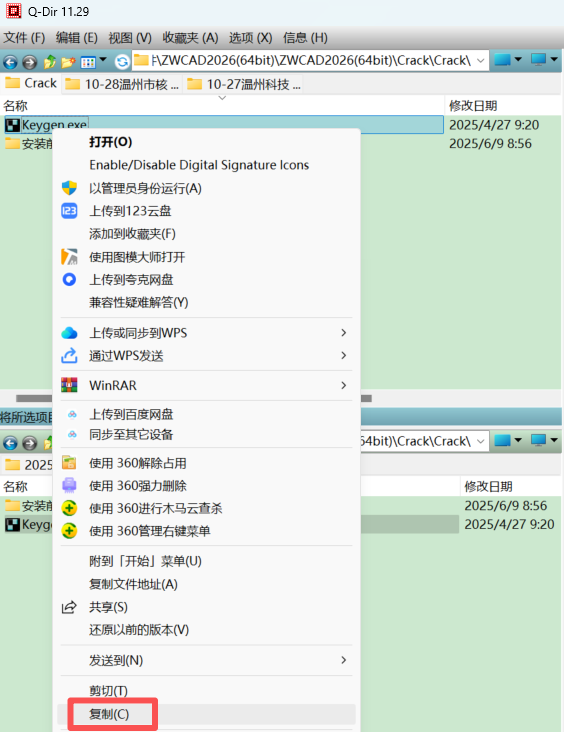This screenshot has height=732, width=564.
Task: Open the view mode dropdown arrow in the top pane
Action: (x=103, y=60)
